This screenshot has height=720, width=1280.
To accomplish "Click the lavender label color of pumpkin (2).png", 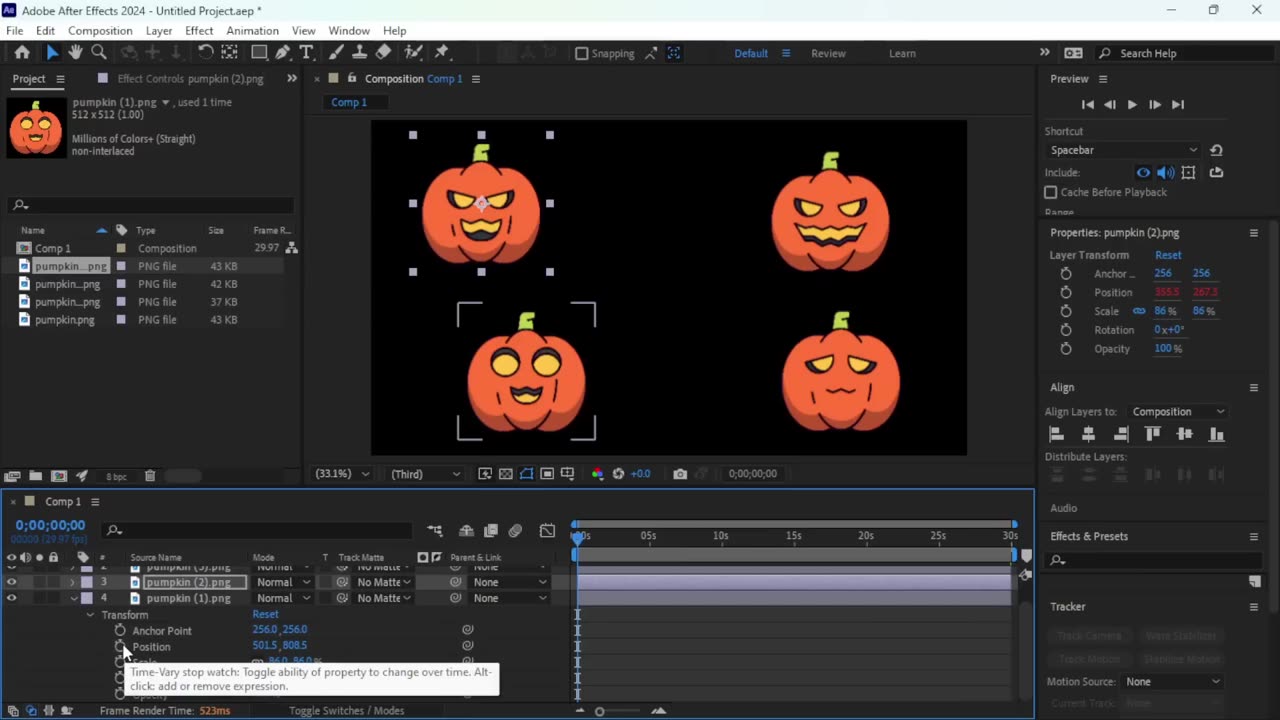I will coord(87,582).
